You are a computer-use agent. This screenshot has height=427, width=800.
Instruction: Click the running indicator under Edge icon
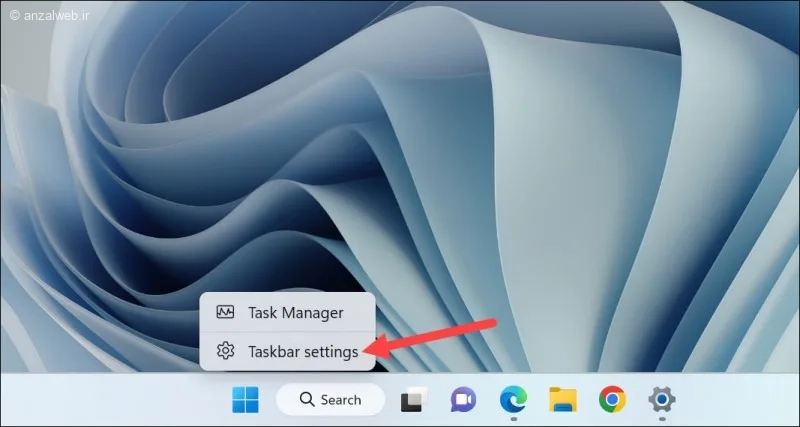coord(513,419)
